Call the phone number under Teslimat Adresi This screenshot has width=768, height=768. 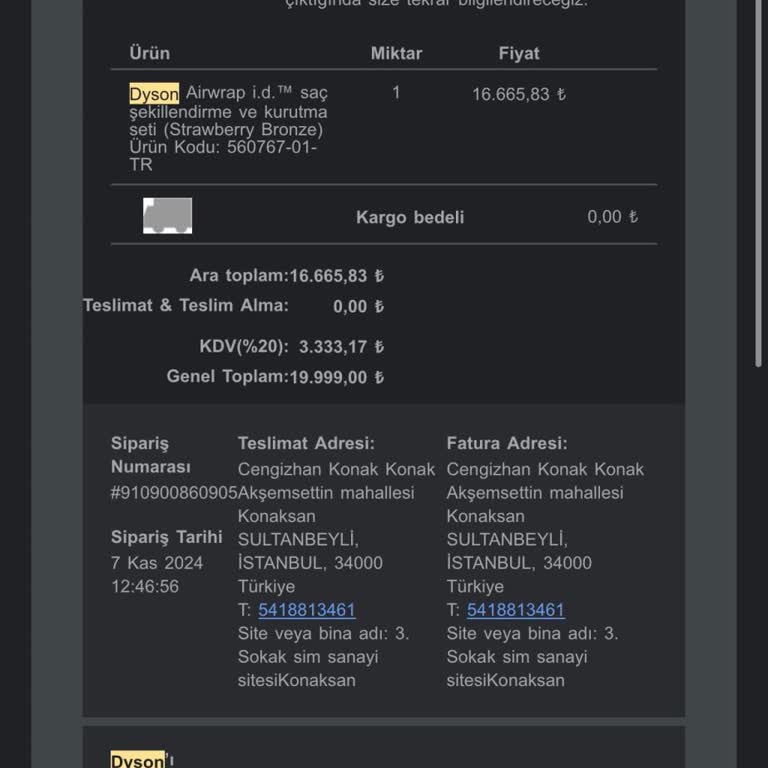point(306,610)
